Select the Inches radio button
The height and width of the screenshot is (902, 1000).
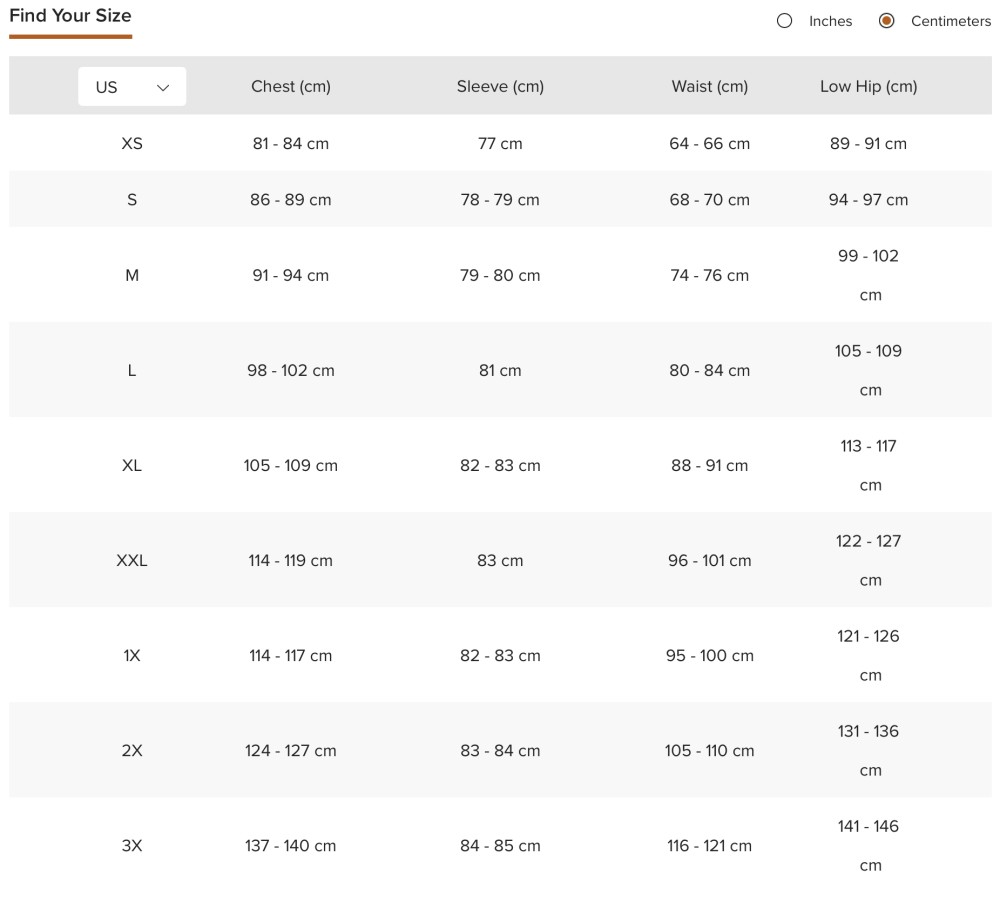tap(785, 21)
